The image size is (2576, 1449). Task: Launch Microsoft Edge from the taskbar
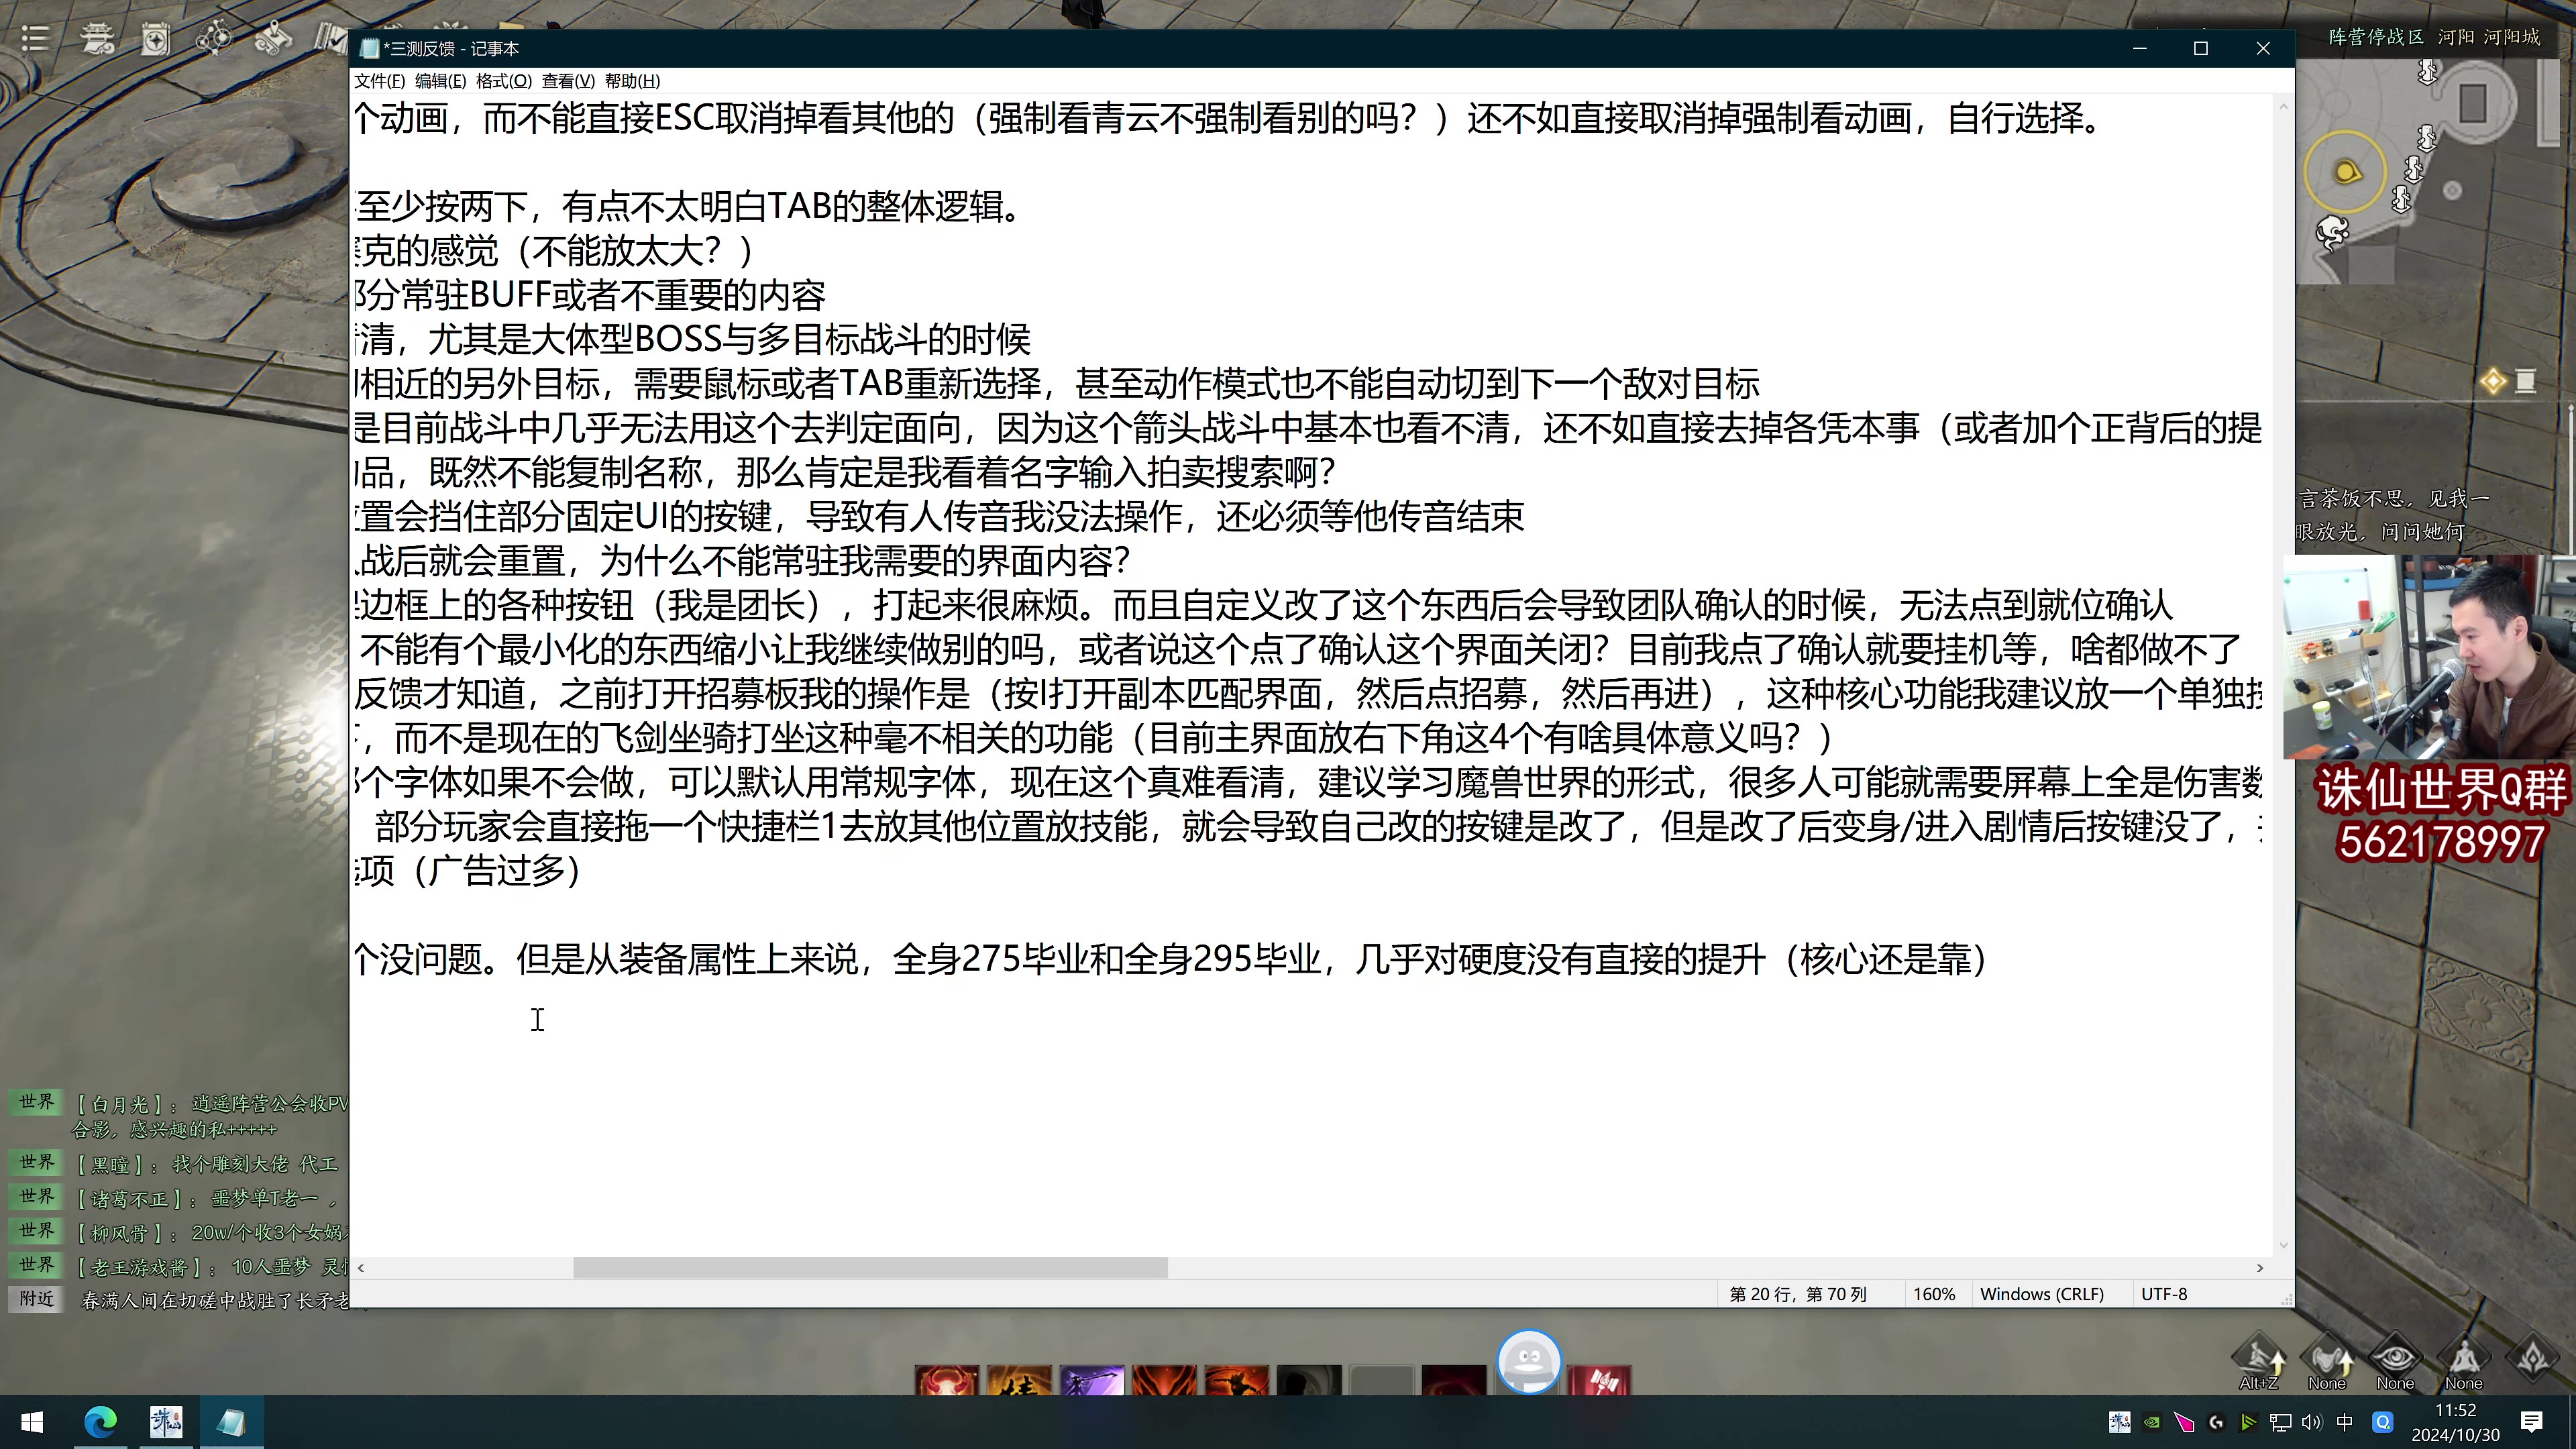[100, 1422]
